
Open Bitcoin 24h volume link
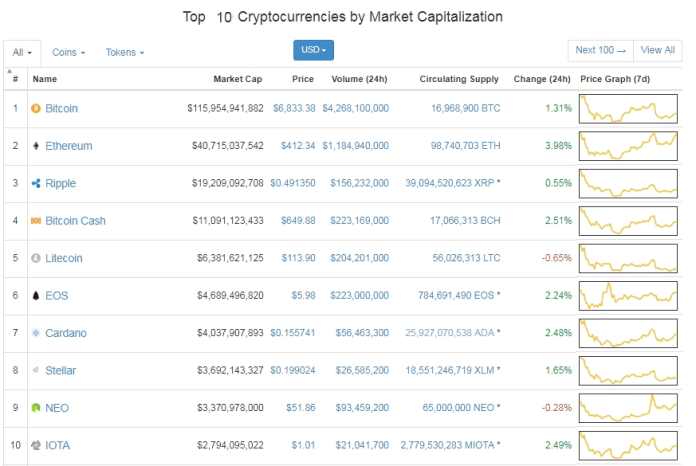coord(355,108)
